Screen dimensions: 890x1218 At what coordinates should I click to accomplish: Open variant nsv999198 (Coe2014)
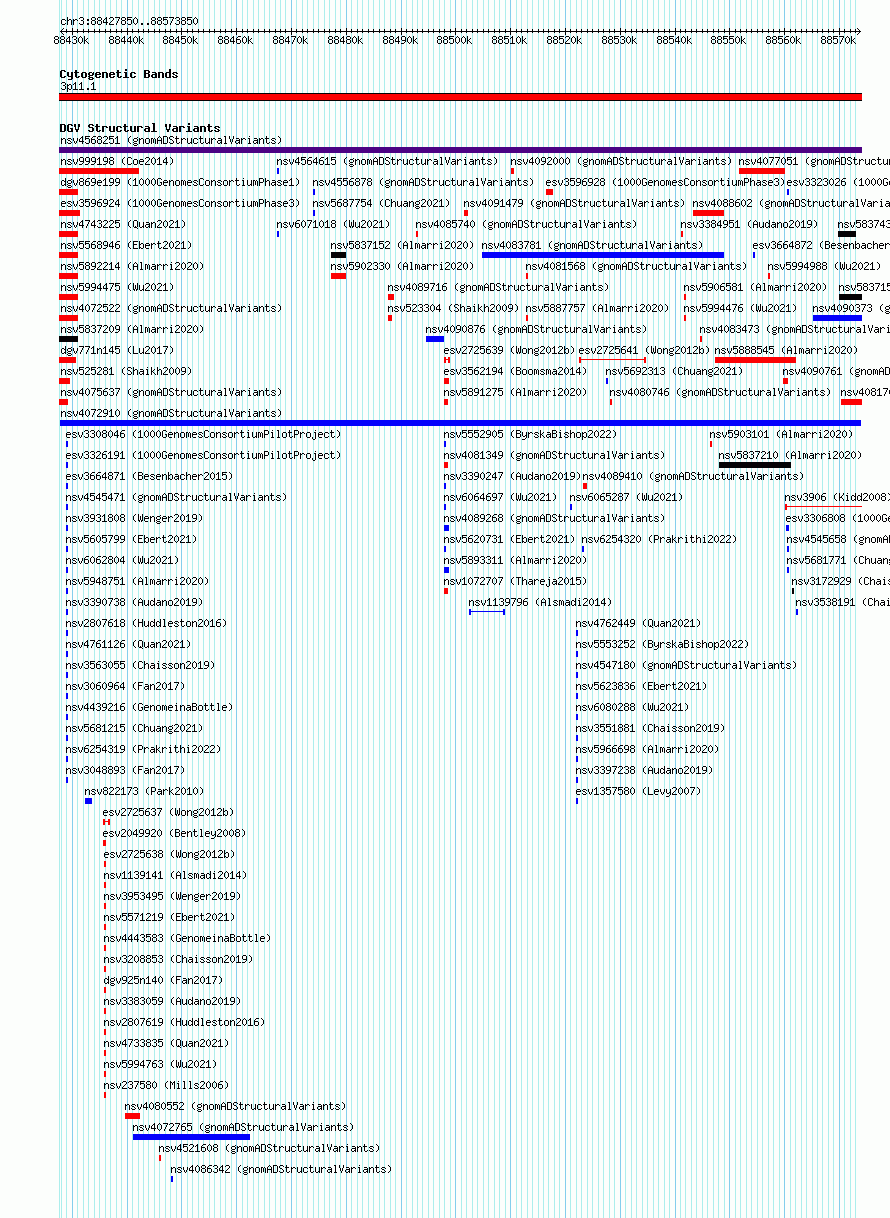[117, 161]
